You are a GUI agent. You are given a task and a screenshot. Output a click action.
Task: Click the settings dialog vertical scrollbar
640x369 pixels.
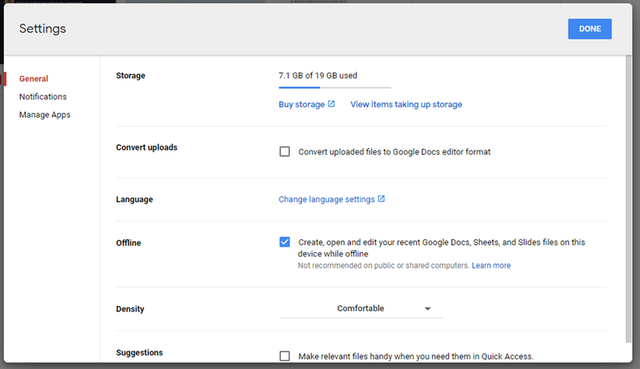click(x=628, y=199)
